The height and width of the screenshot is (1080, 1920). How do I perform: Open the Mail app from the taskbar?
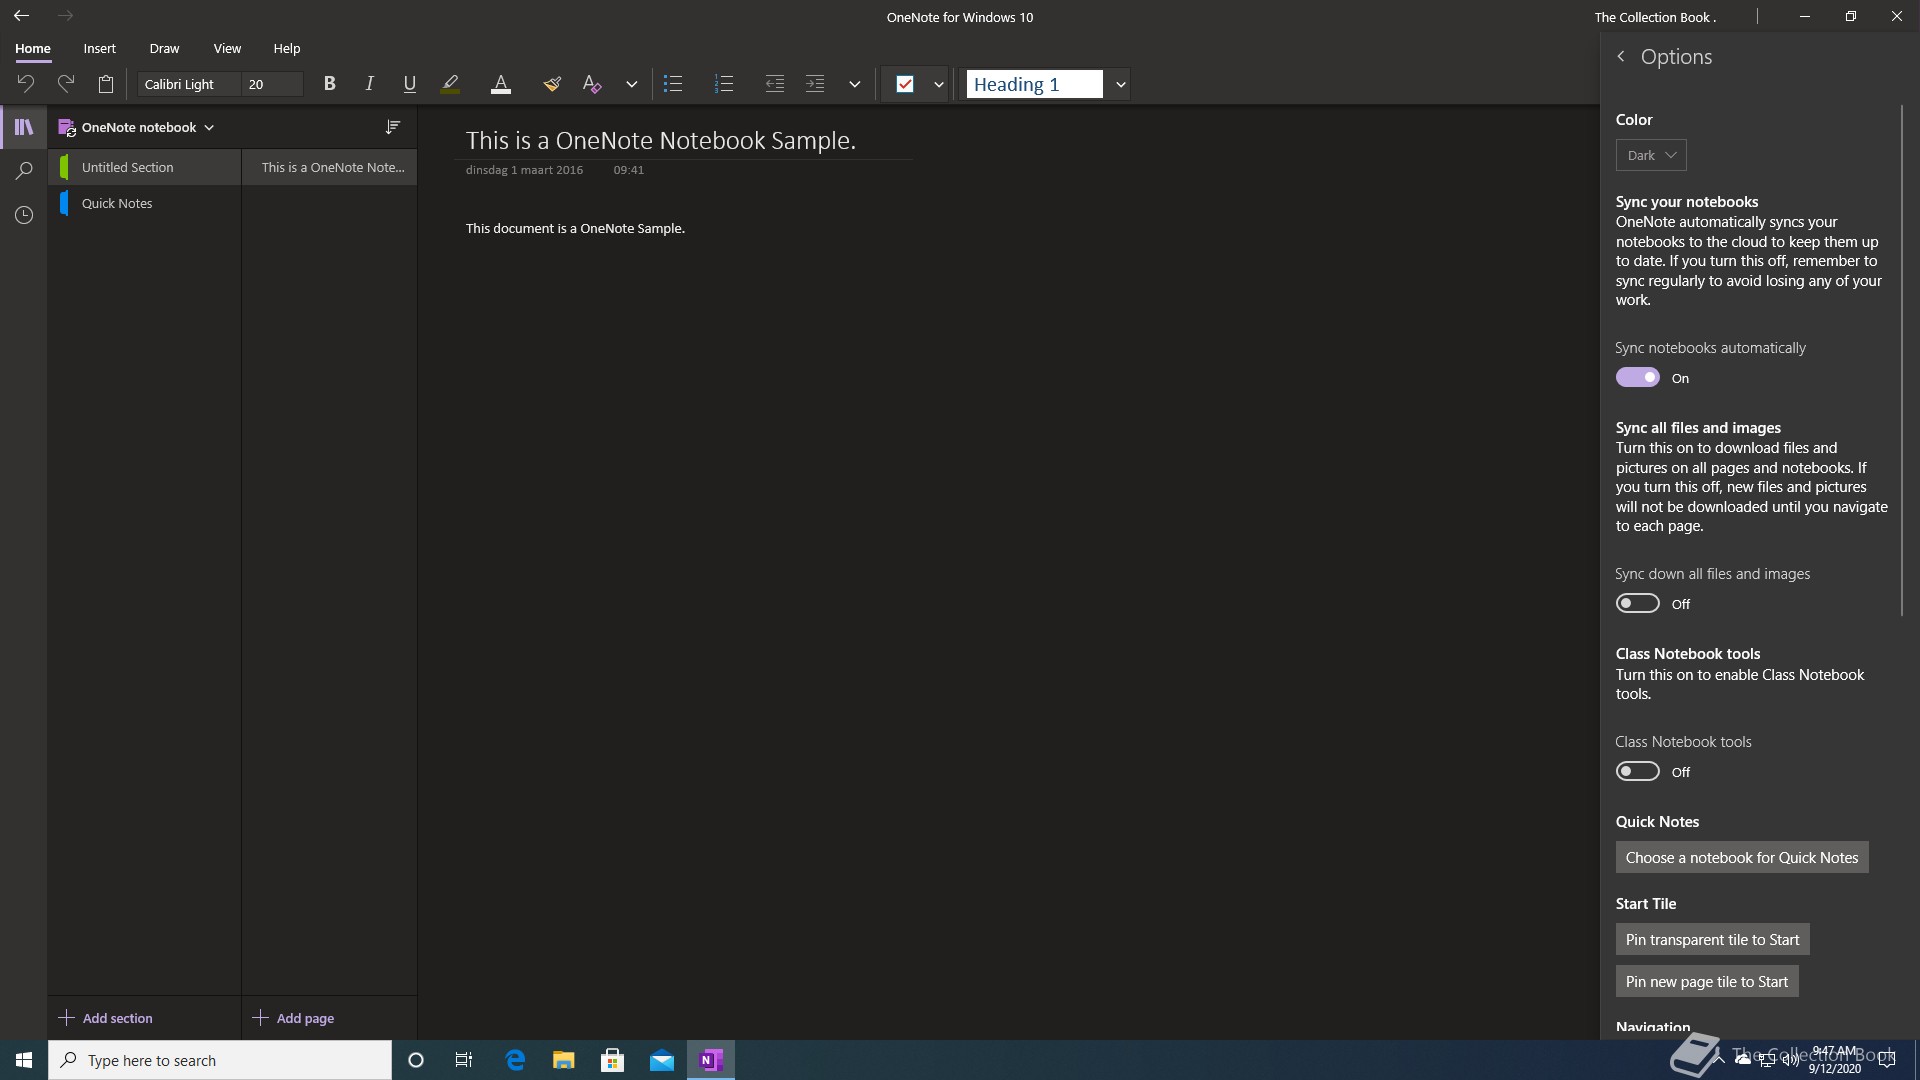click(662, 1060)
